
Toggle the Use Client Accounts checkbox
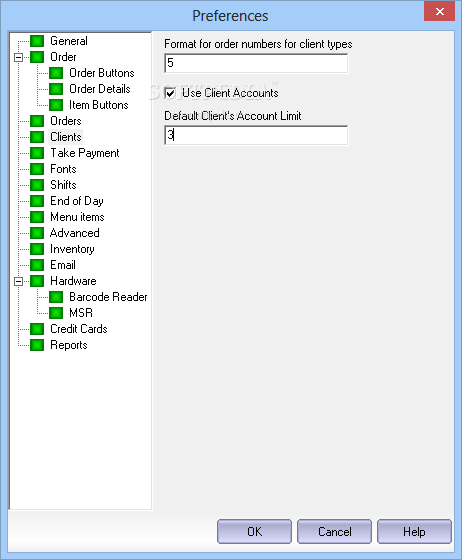[170, 93]
